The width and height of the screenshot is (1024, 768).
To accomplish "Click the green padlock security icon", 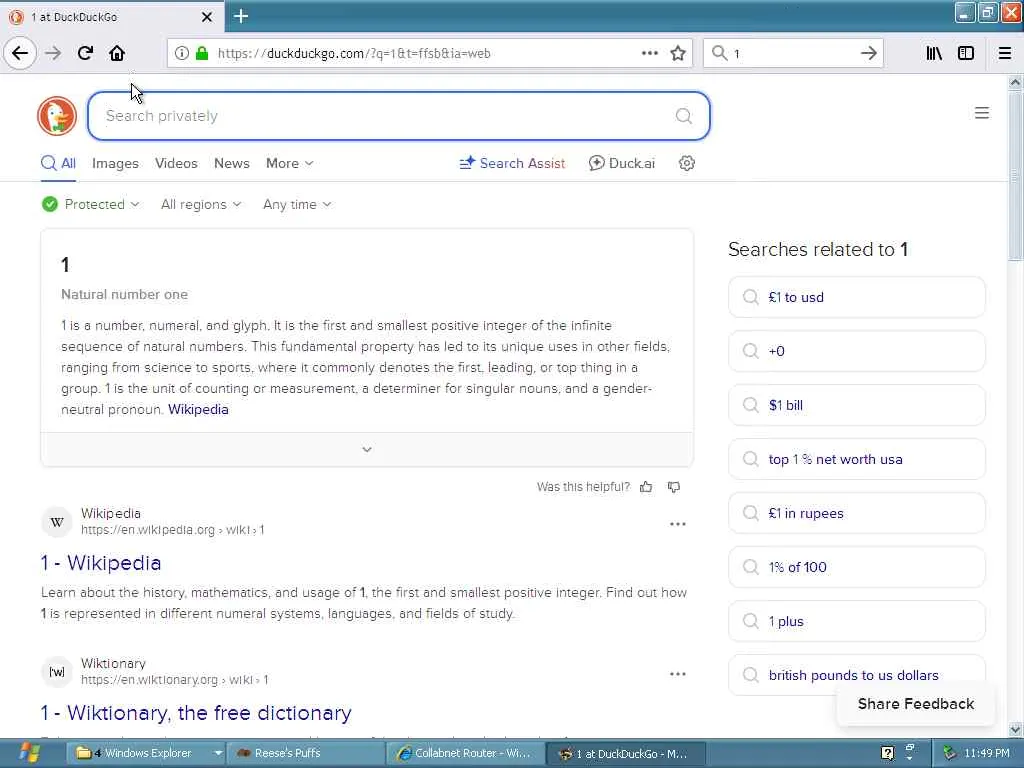I will tap(202, 53).
